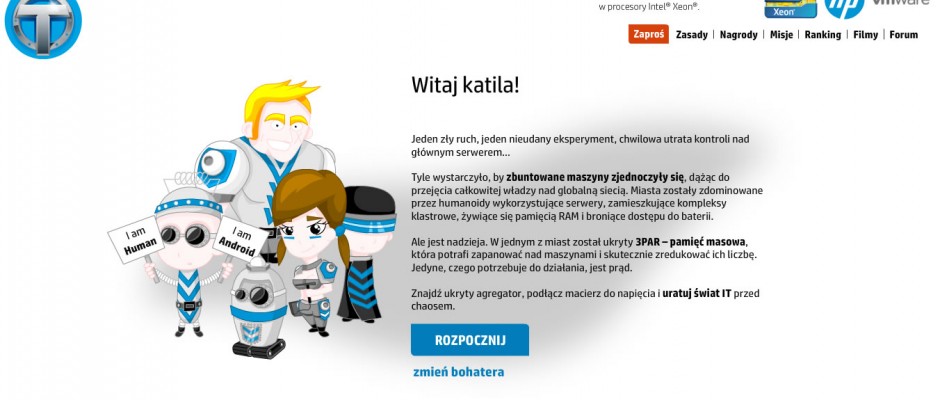Click the VMware logo
Image resolution: width=940 pixels, height=400 pixels.
[x=904, y=4]
